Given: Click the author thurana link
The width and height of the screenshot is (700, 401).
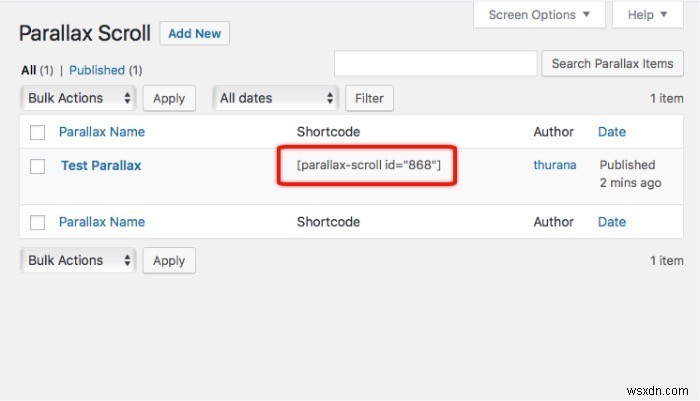Looking at the screenshot, I should coord(555,165).
